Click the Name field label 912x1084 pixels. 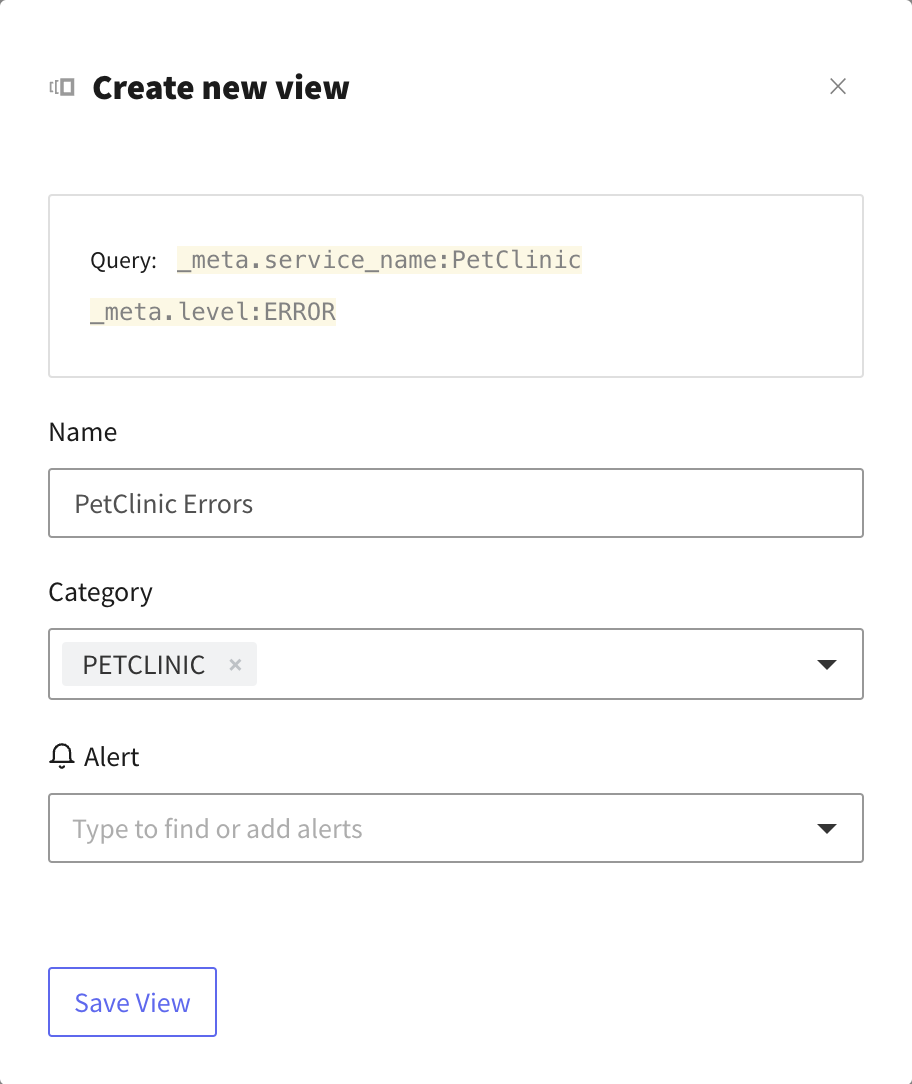[82, 431]
